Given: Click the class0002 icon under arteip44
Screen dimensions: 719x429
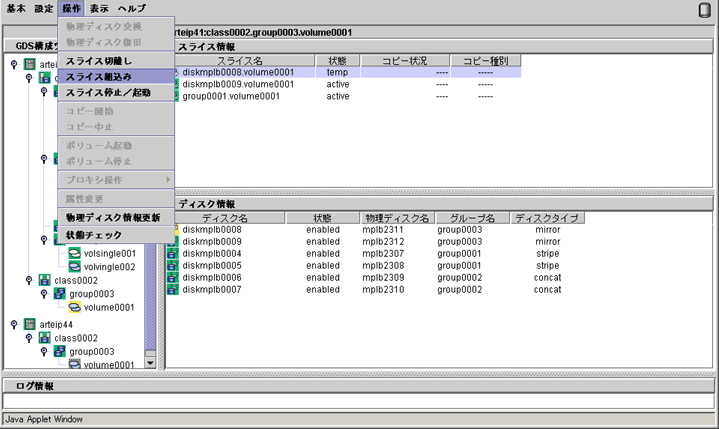Looking at the screenshot, I should 44,338.
